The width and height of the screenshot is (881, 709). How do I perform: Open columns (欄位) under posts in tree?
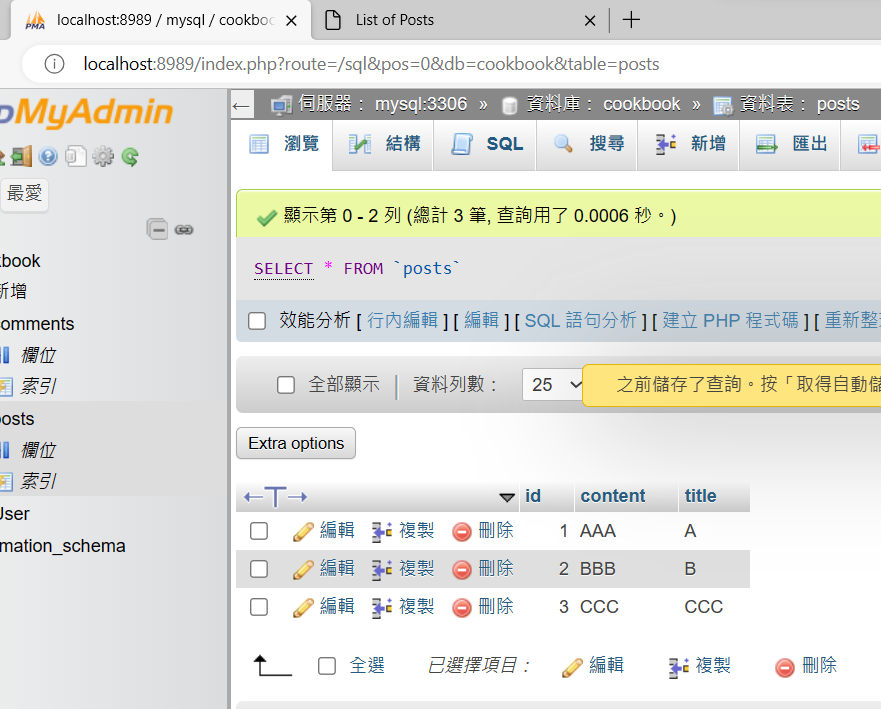[38, 451]
